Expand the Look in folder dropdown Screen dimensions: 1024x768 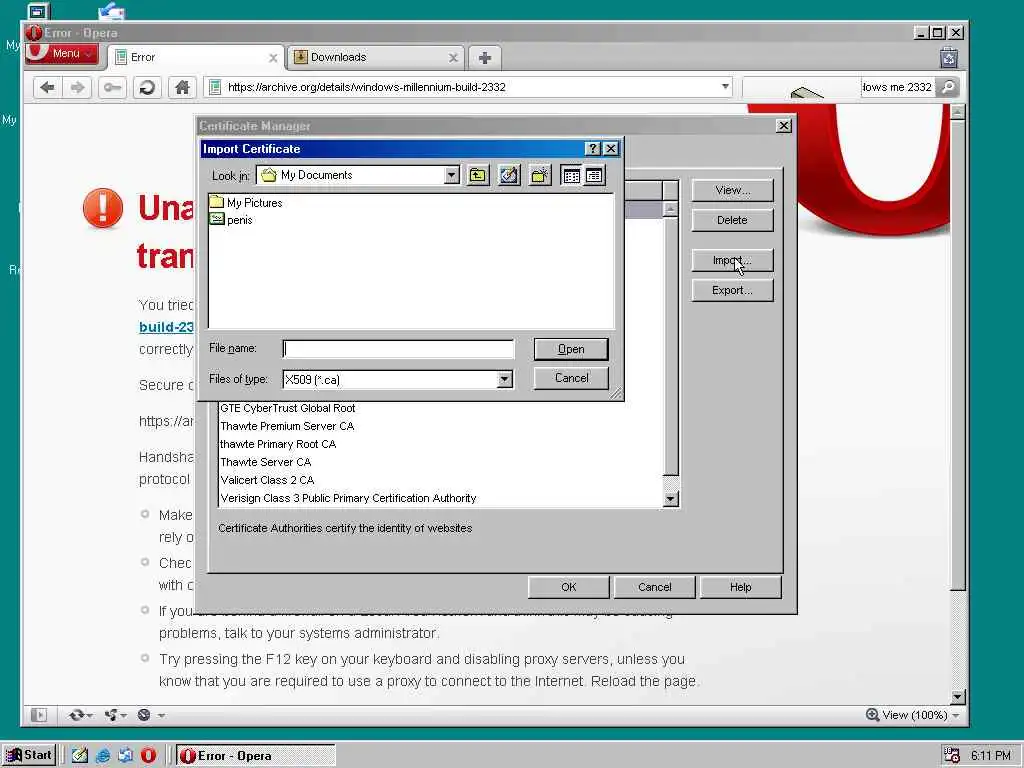point(451,175)
